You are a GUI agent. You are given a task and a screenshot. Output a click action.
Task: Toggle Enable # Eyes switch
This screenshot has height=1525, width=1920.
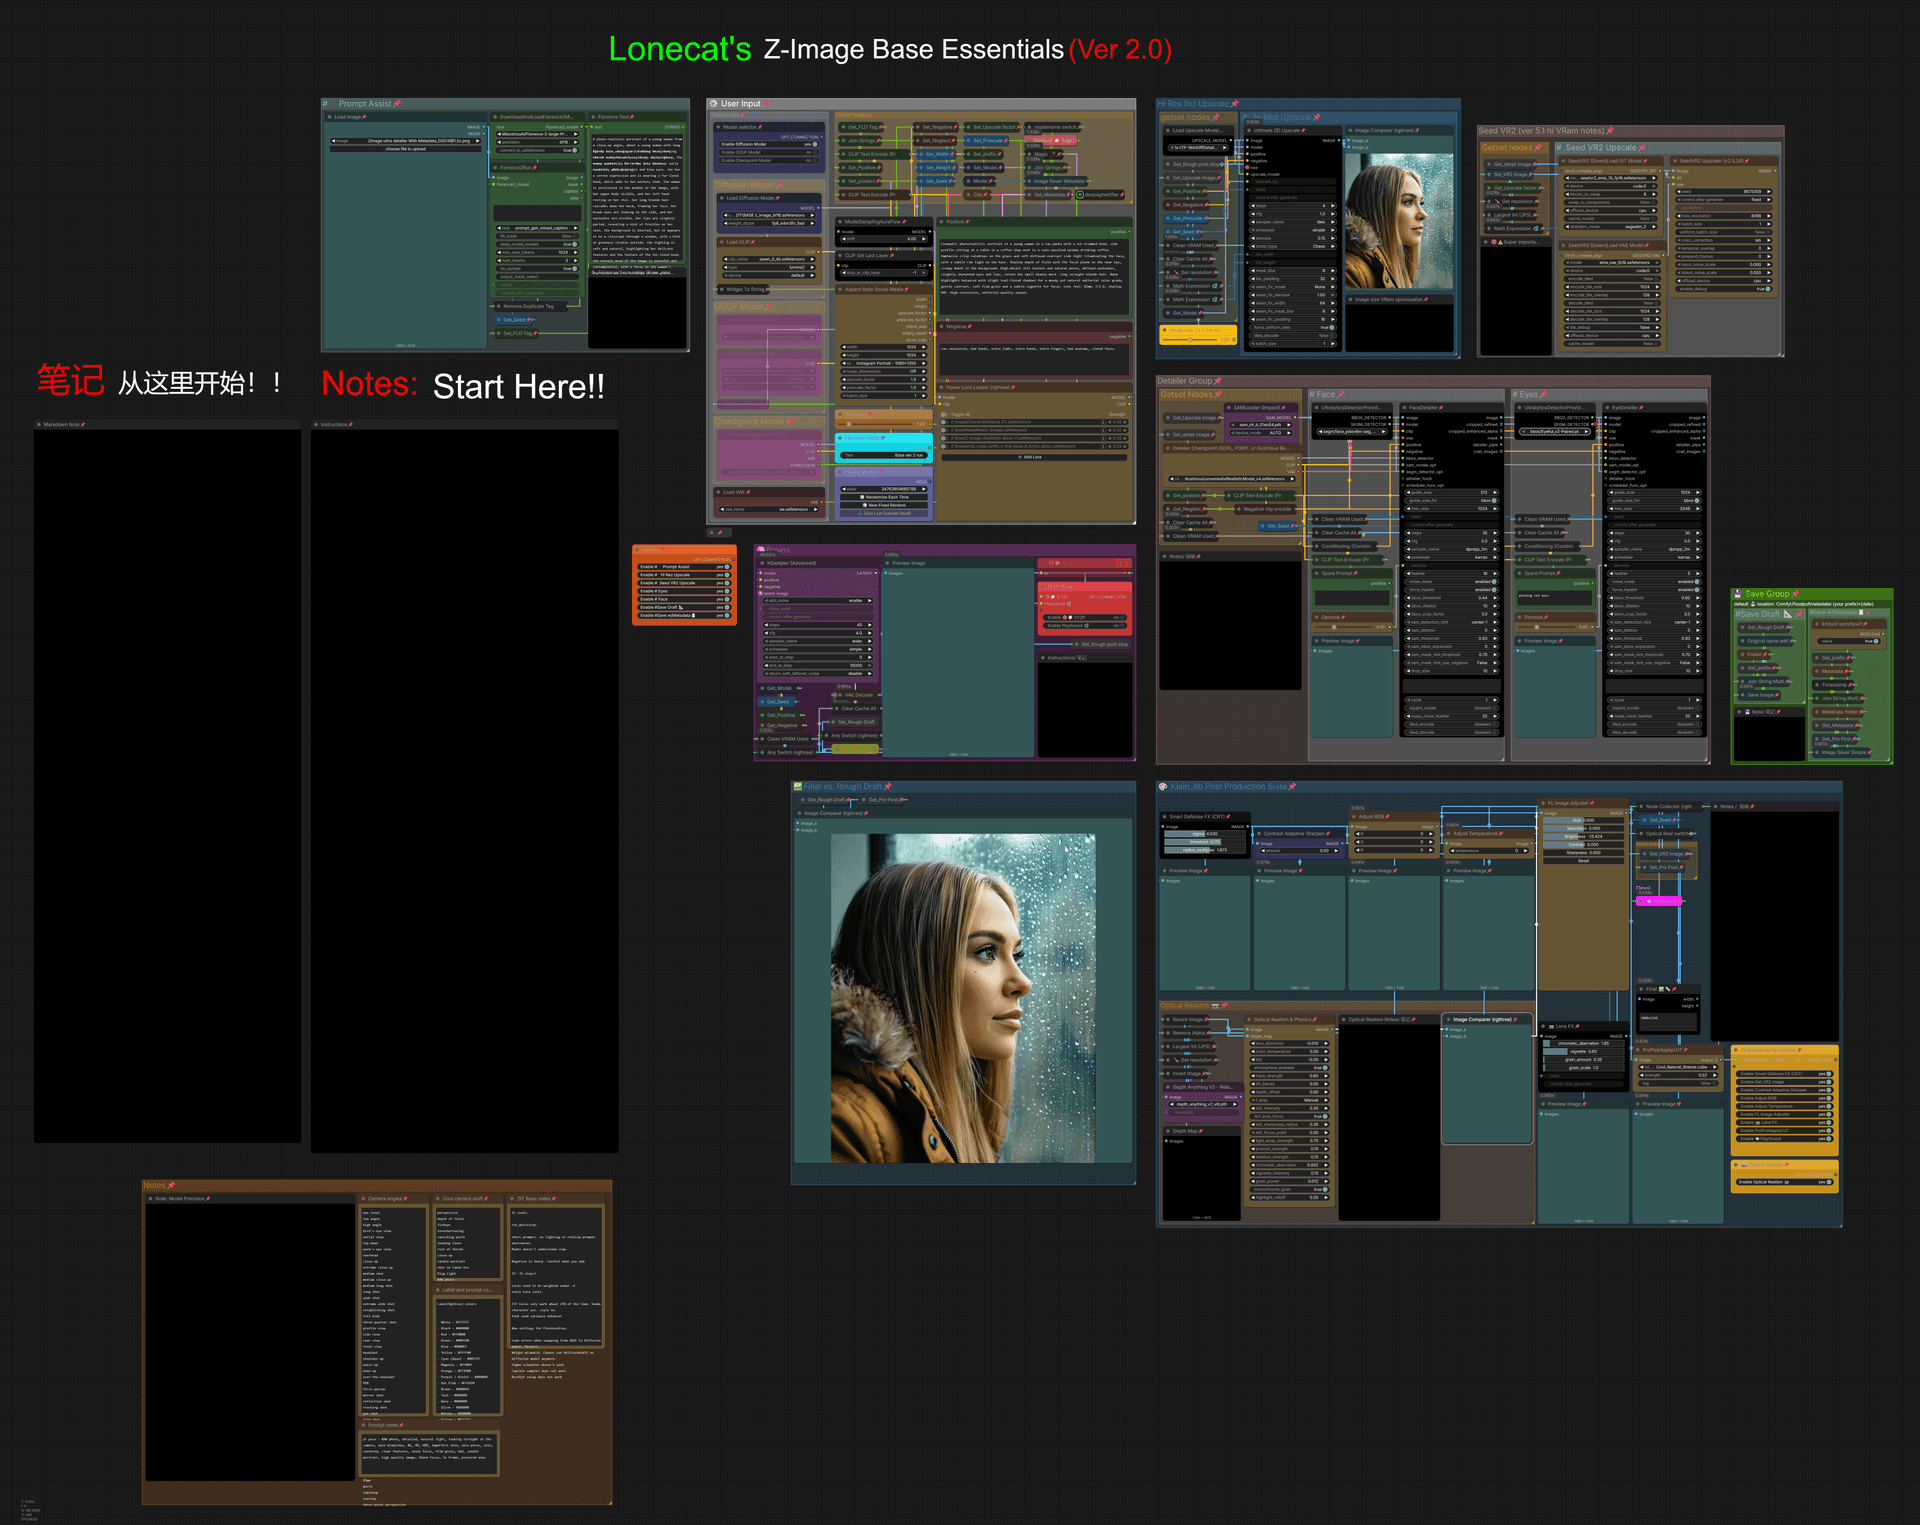point(727,591)
